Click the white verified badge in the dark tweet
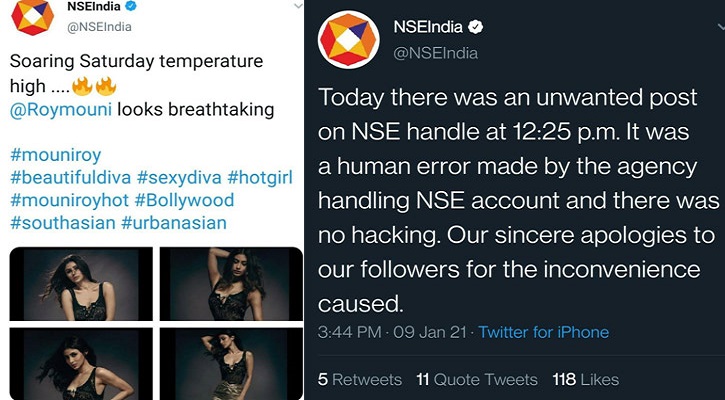The height and width of the screenshot is (400, 725). click(476, 27)
